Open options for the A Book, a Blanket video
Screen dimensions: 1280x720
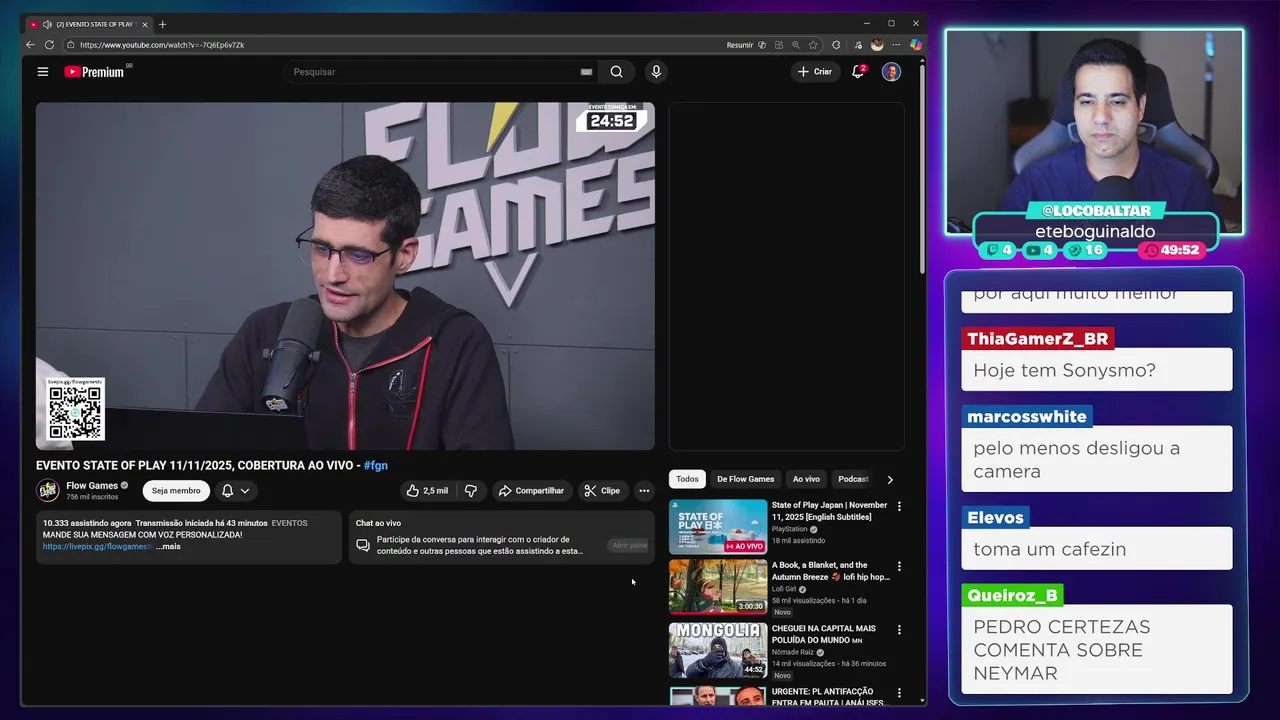[x=899, y=566]
